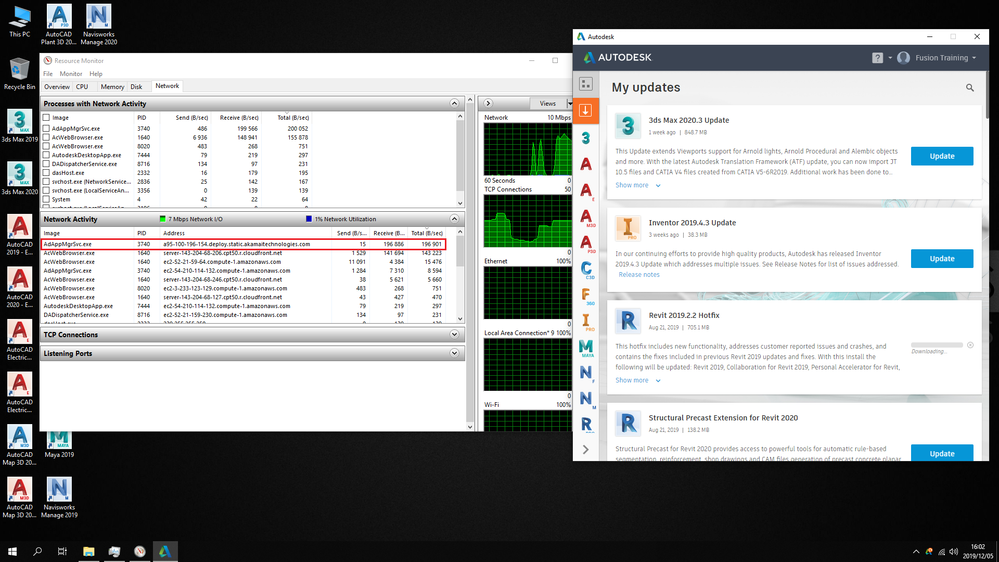Expand the Listening Ports section
The height and width of the screenshot is (562, 999).
click(454, 353)
